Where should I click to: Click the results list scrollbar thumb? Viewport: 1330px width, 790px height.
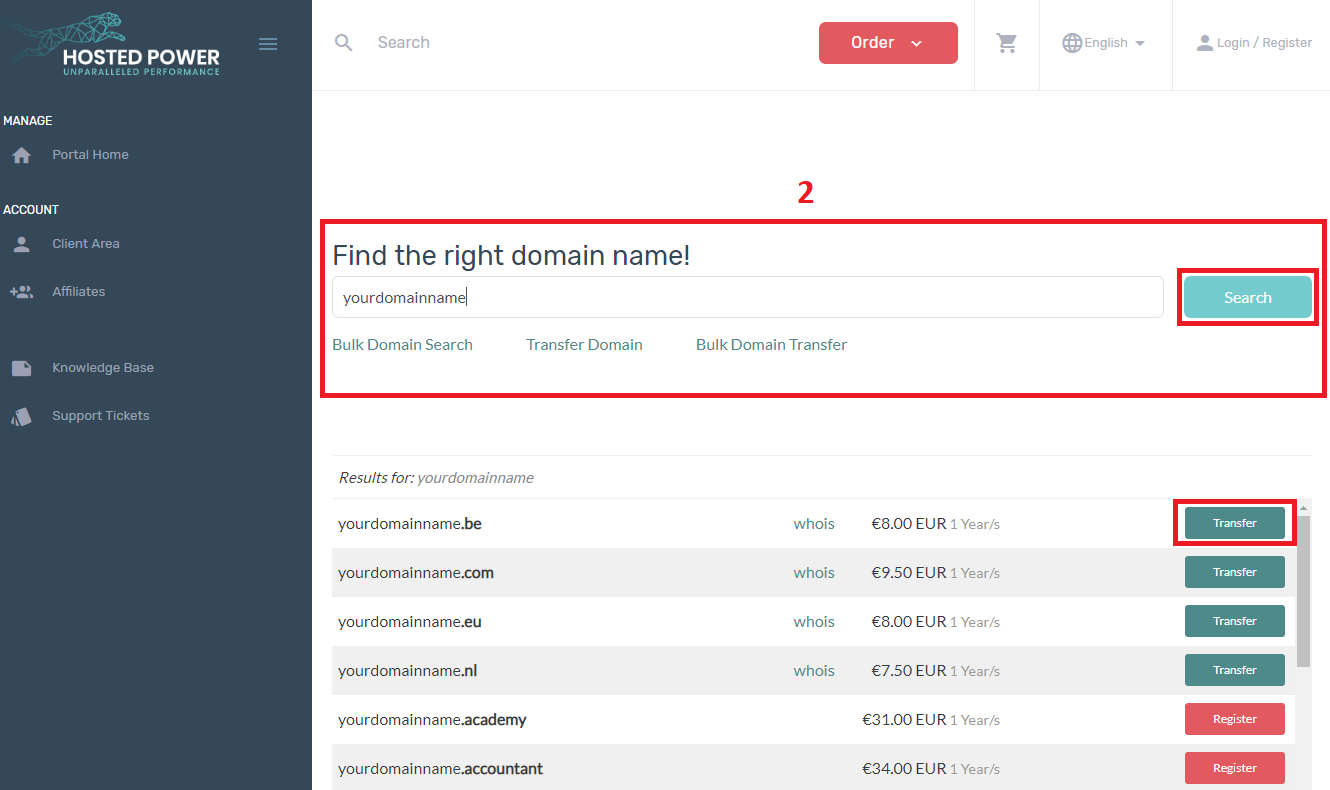click(x=1303, y=590)
